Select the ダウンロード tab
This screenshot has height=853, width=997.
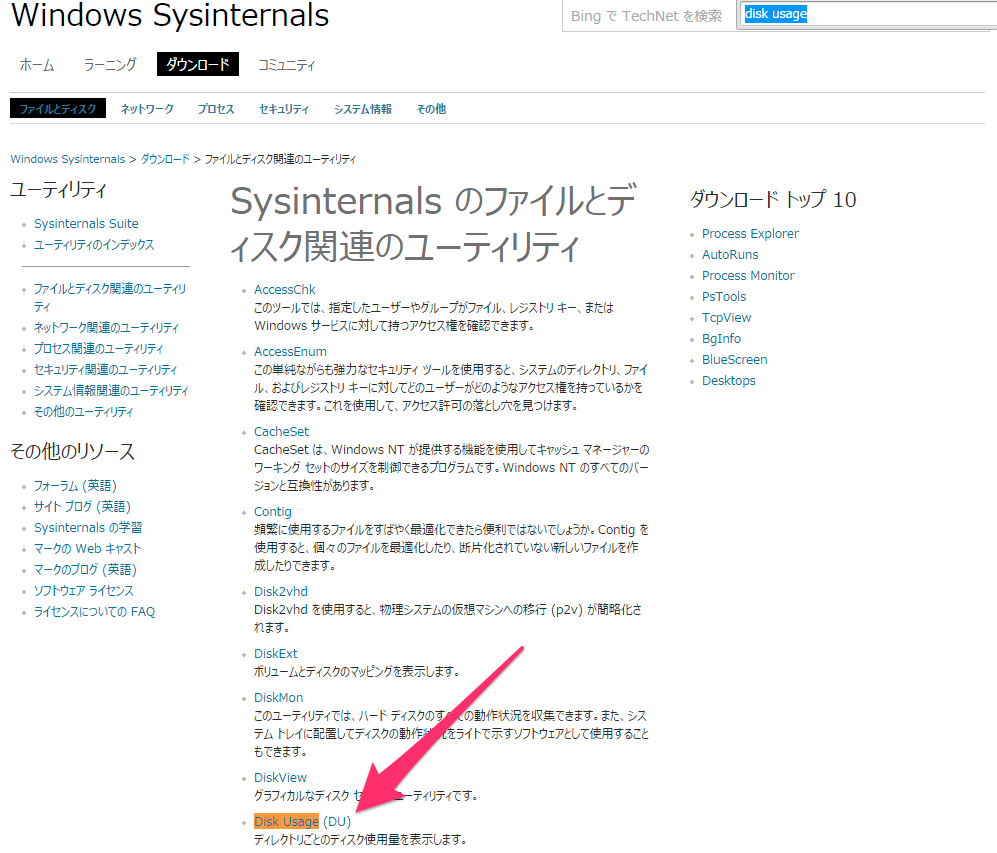[198, 64]
